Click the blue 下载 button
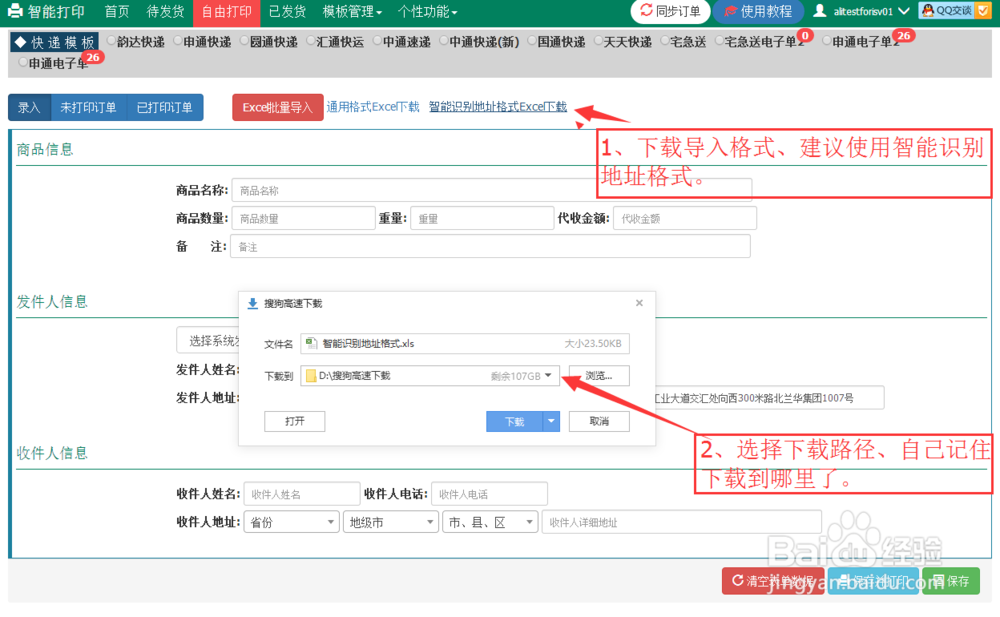 point(514,421)
